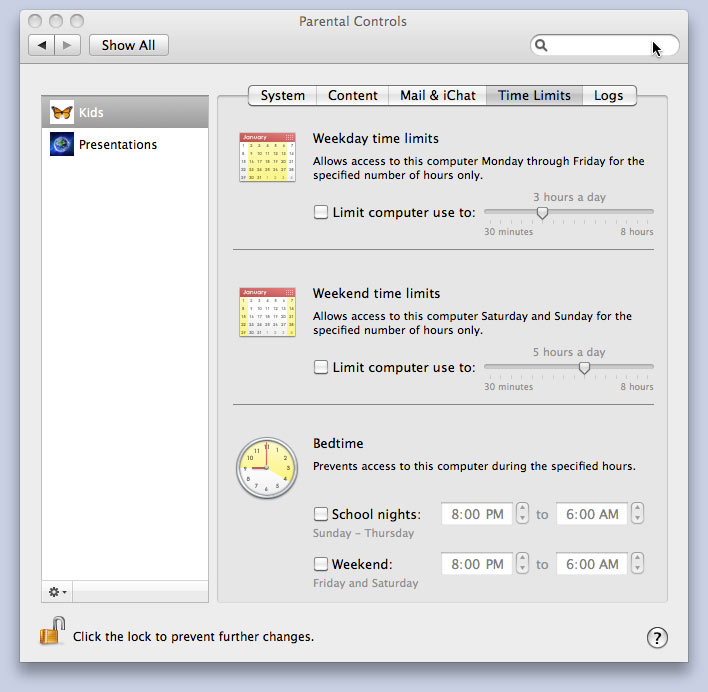Click the Bedtime clock icon

(x=267, y=468)
